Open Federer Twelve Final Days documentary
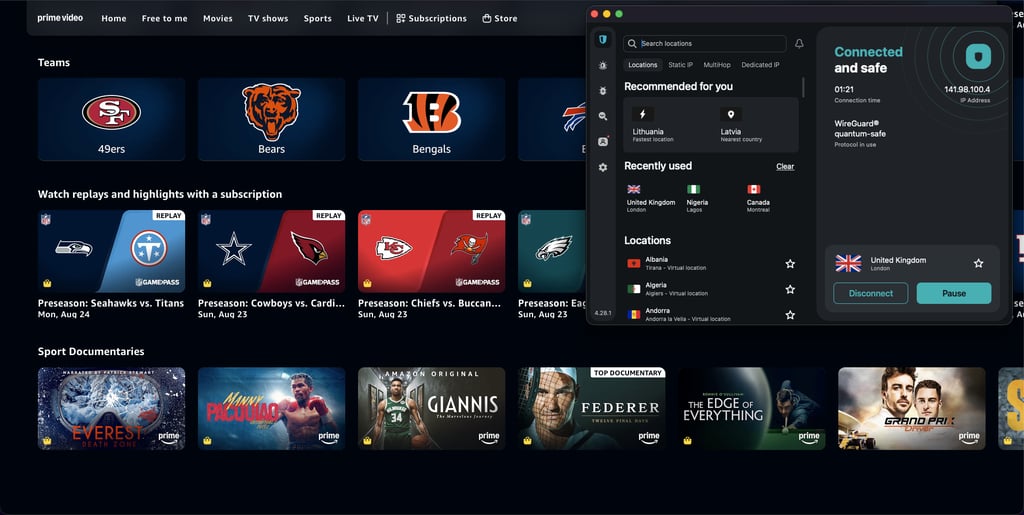The height and width of the screenshot is (515, 1024). coord(592,409)
